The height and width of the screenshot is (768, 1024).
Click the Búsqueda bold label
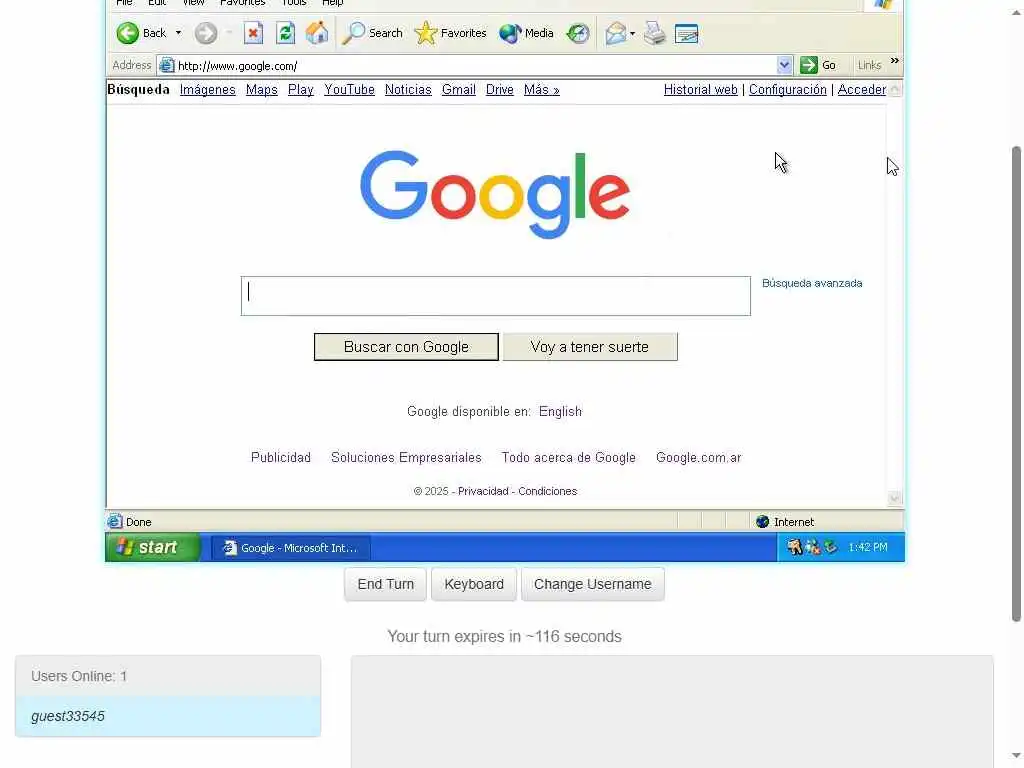click(x=138, y=89)
